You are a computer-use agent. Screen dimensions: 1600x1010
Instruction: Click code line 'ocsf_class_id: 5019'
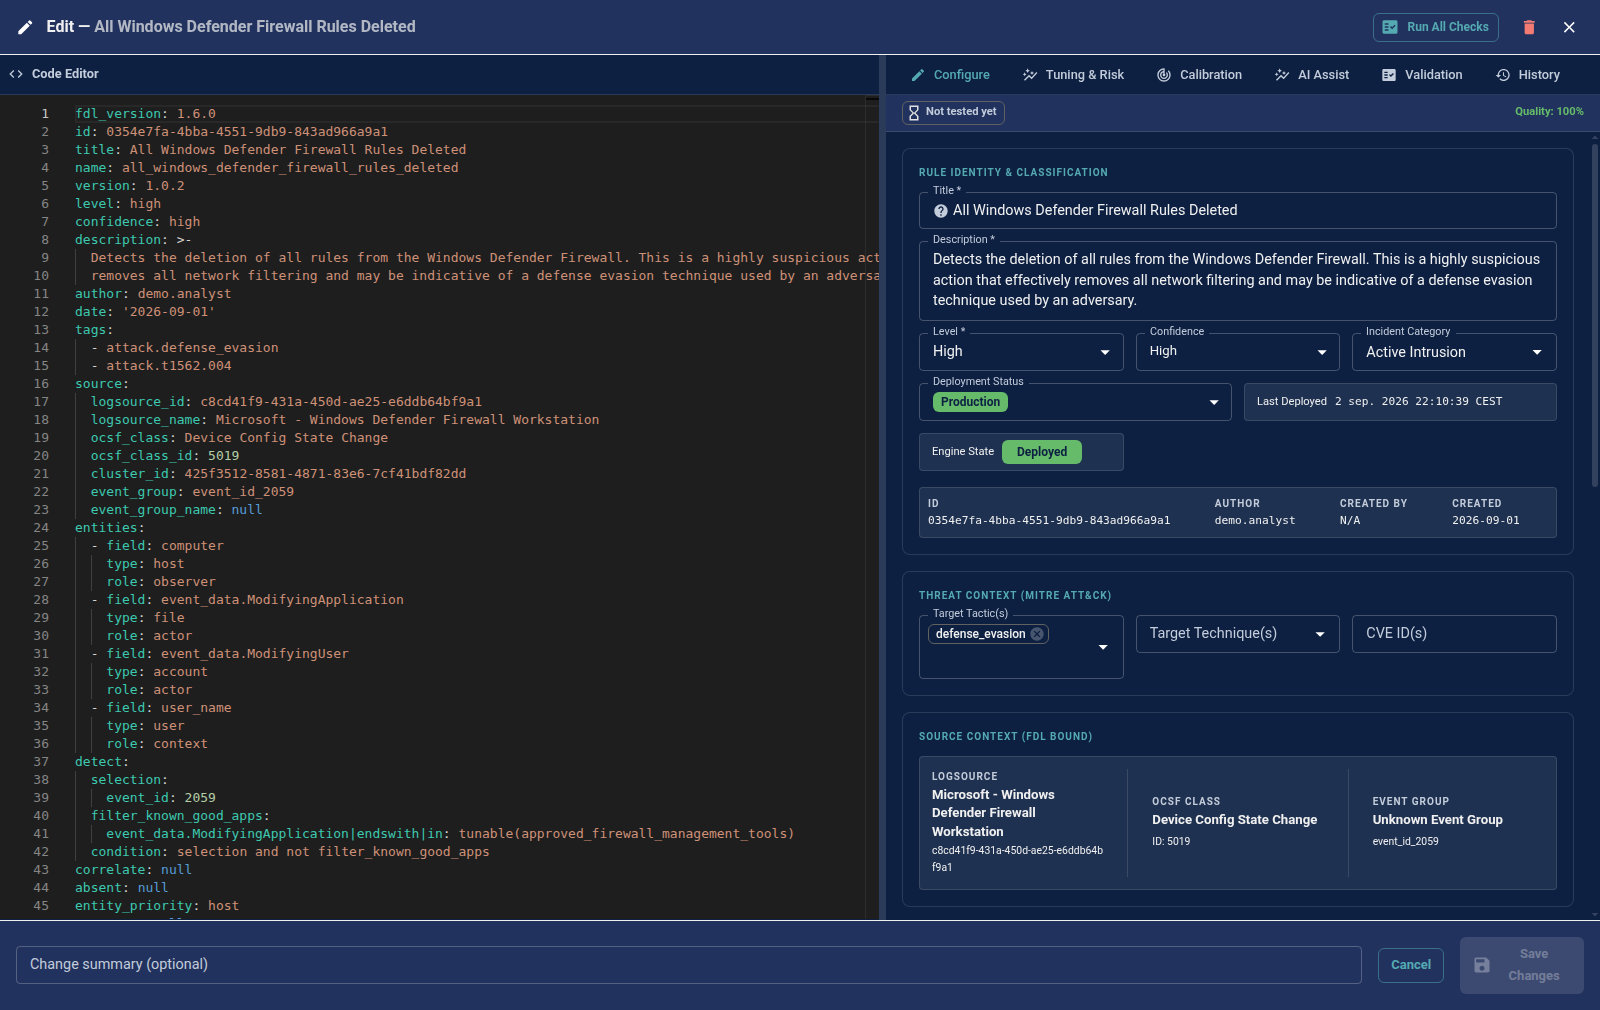[x=165, y=456]
